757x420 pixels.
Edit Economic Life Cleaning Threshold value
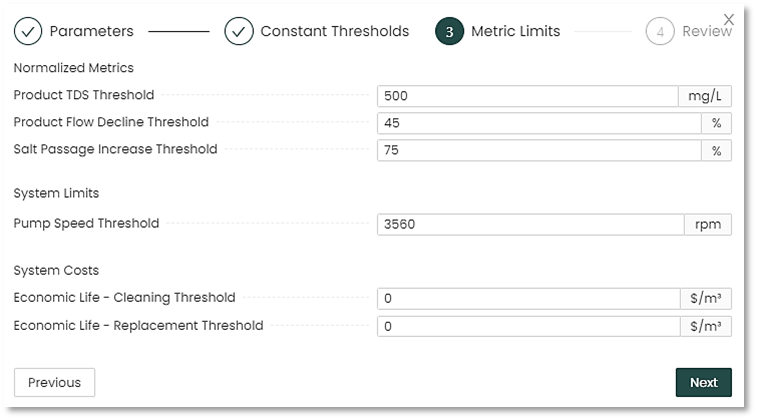click(529, 298)
